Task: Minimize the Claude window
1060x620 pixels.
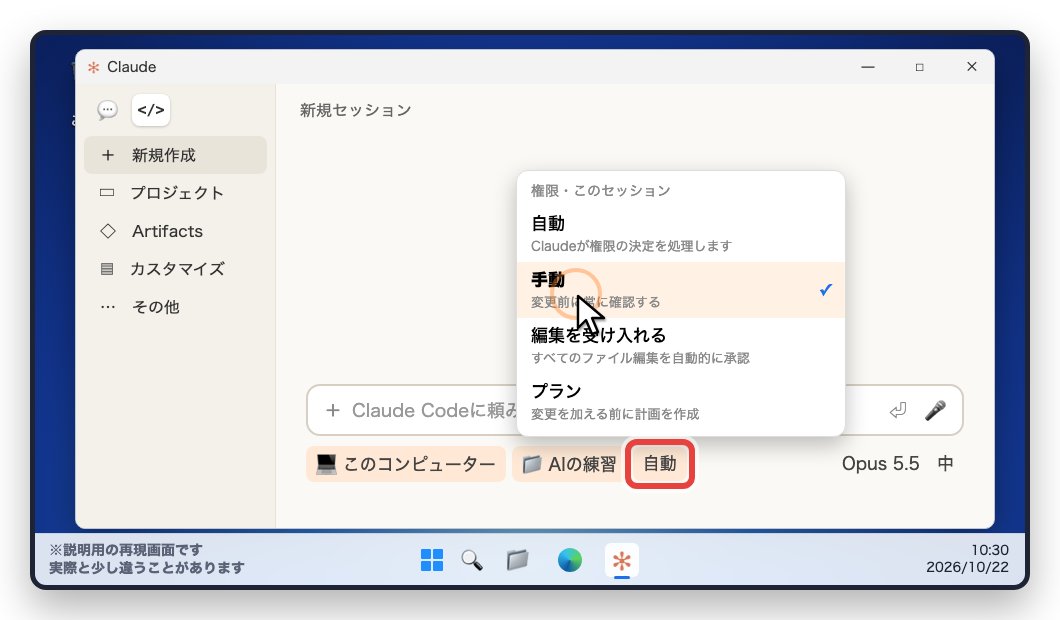Action: coord(868,67)
